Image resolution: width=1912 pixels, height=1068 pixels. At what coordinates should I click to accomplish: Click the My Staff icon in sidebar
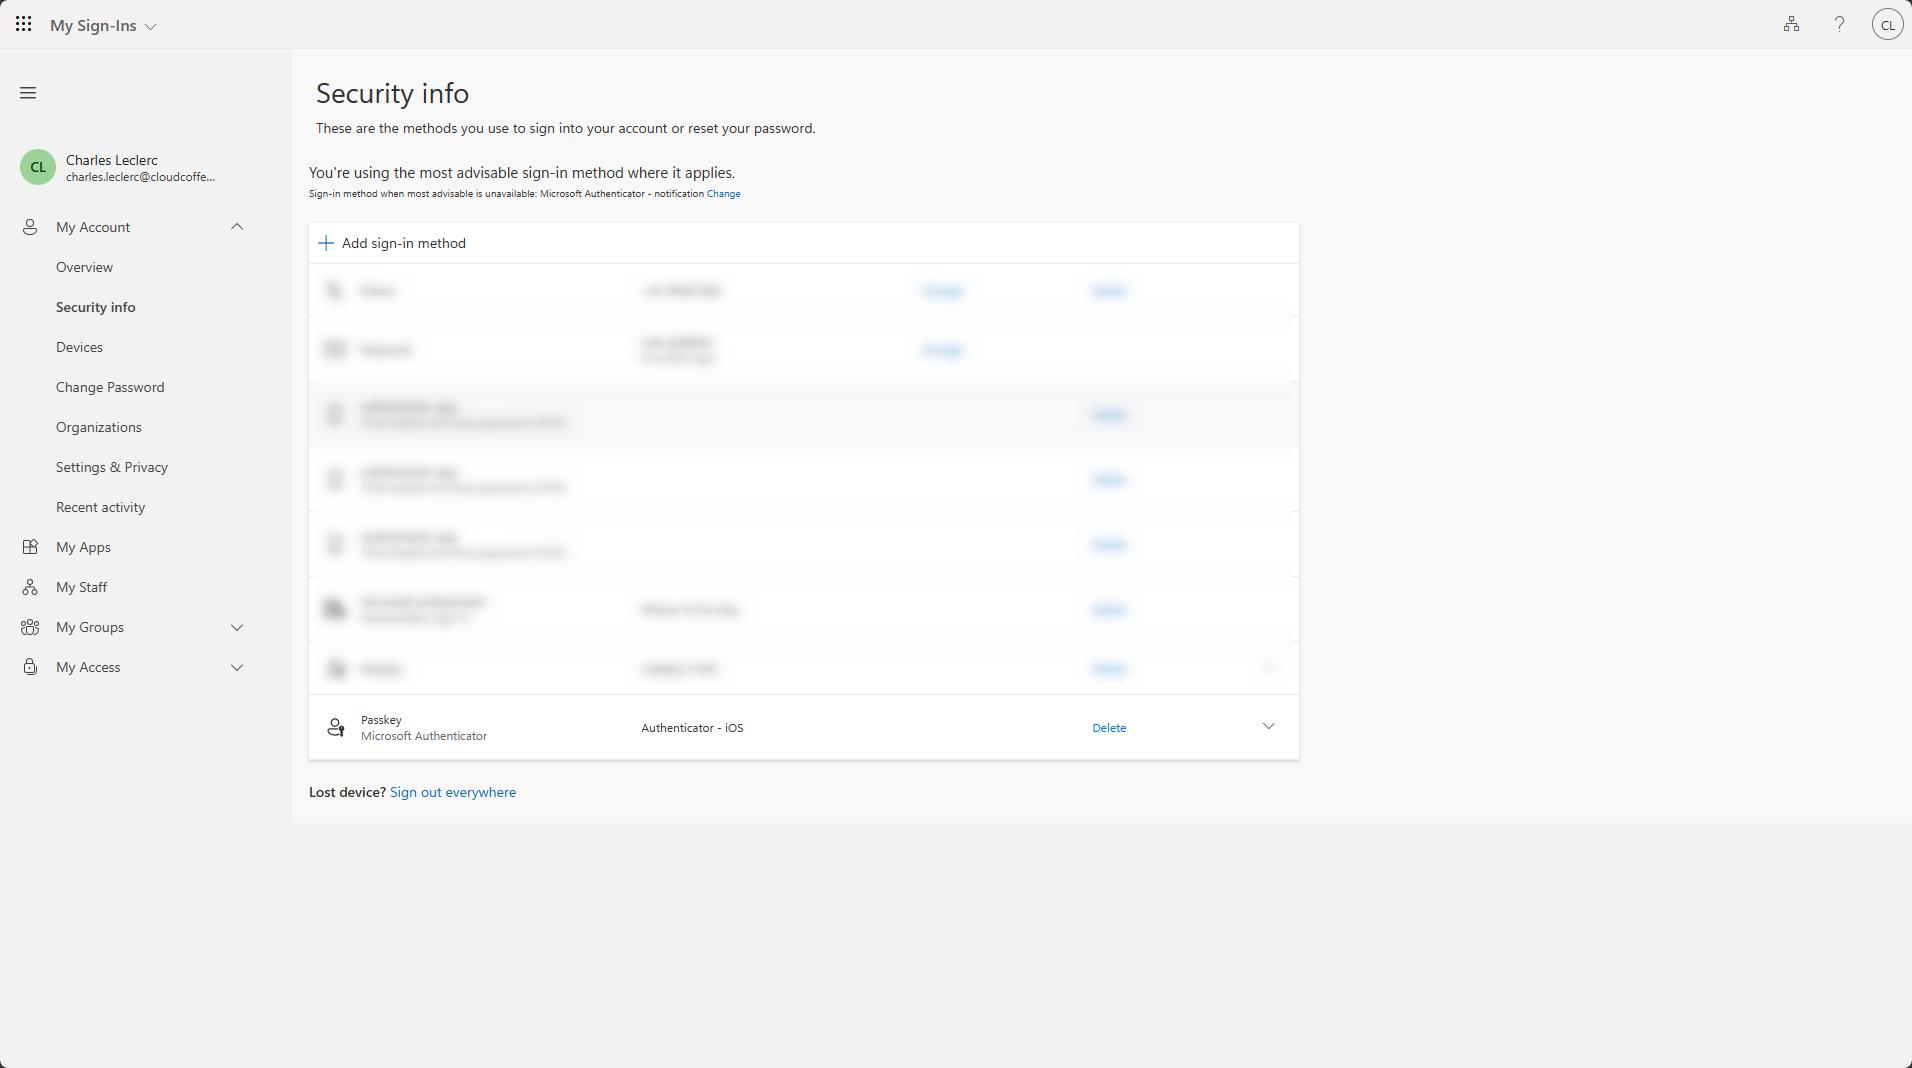tap(30, 587)
